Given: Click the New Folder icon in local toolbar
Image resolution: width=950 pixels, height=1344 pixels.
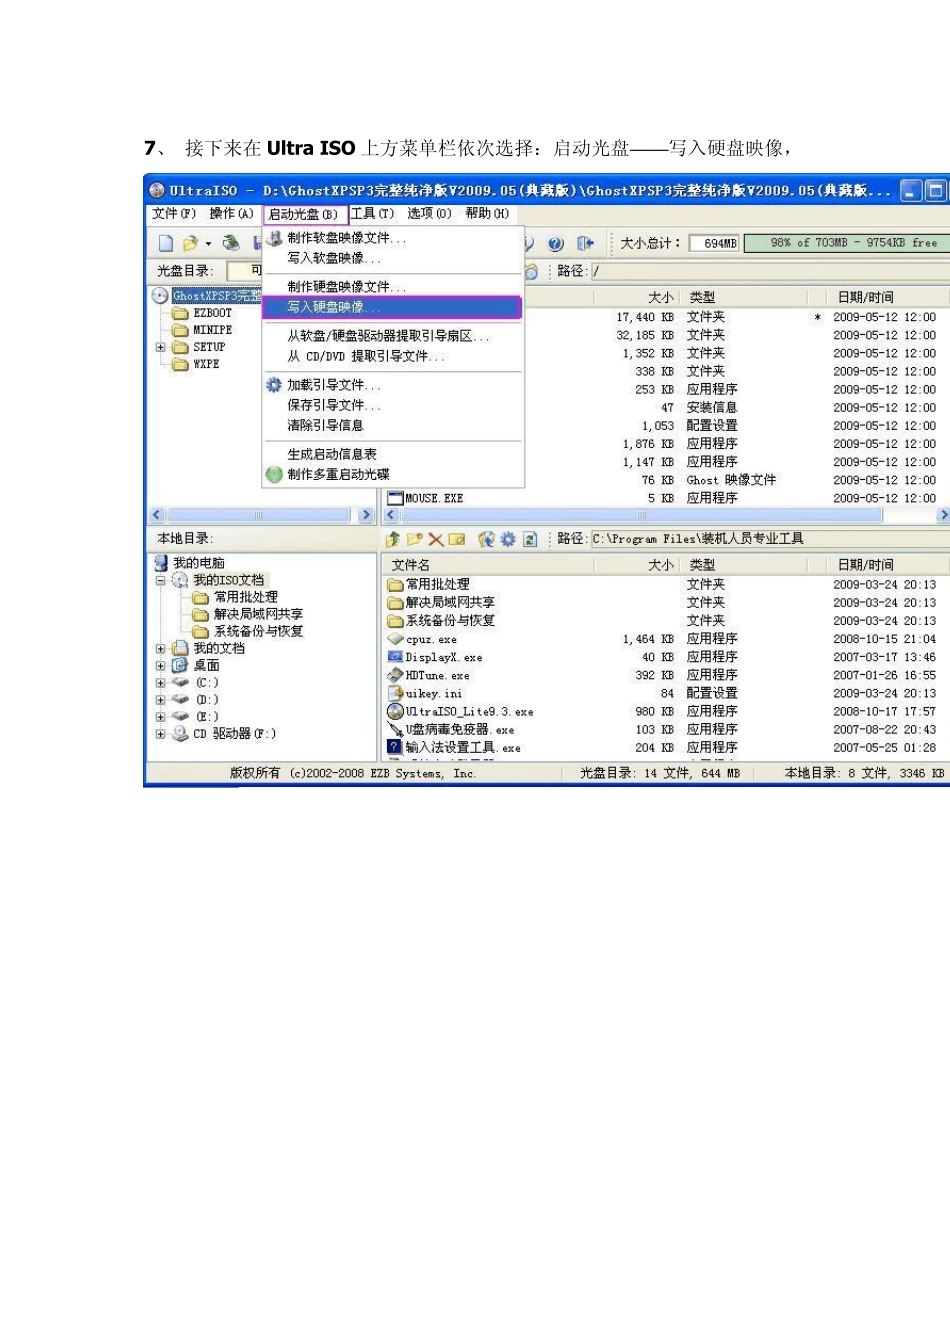Looking at the screenshot, I should coord(414,539).
